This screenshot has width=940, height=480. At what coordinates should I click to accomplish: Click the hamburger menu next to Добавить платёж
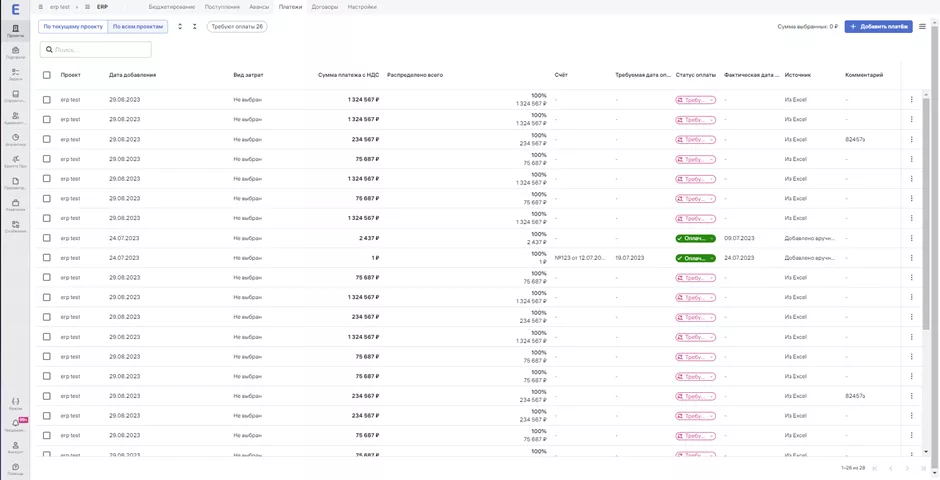tap(922, 27)
